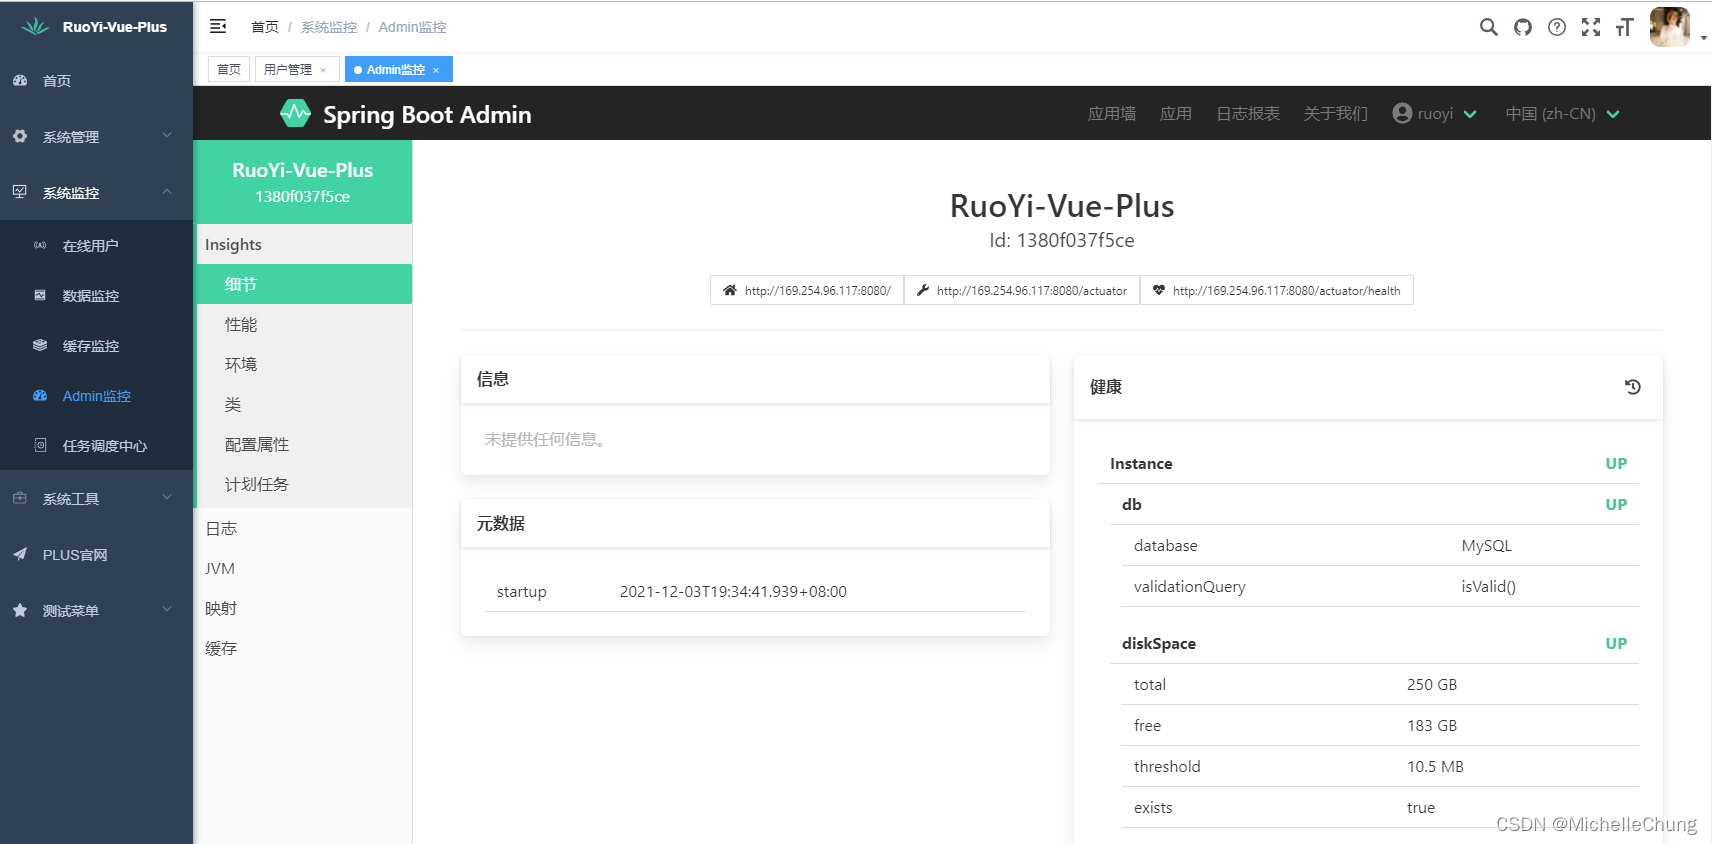
Task: Click the MySQL database value
Action: tap(1486, 545)
